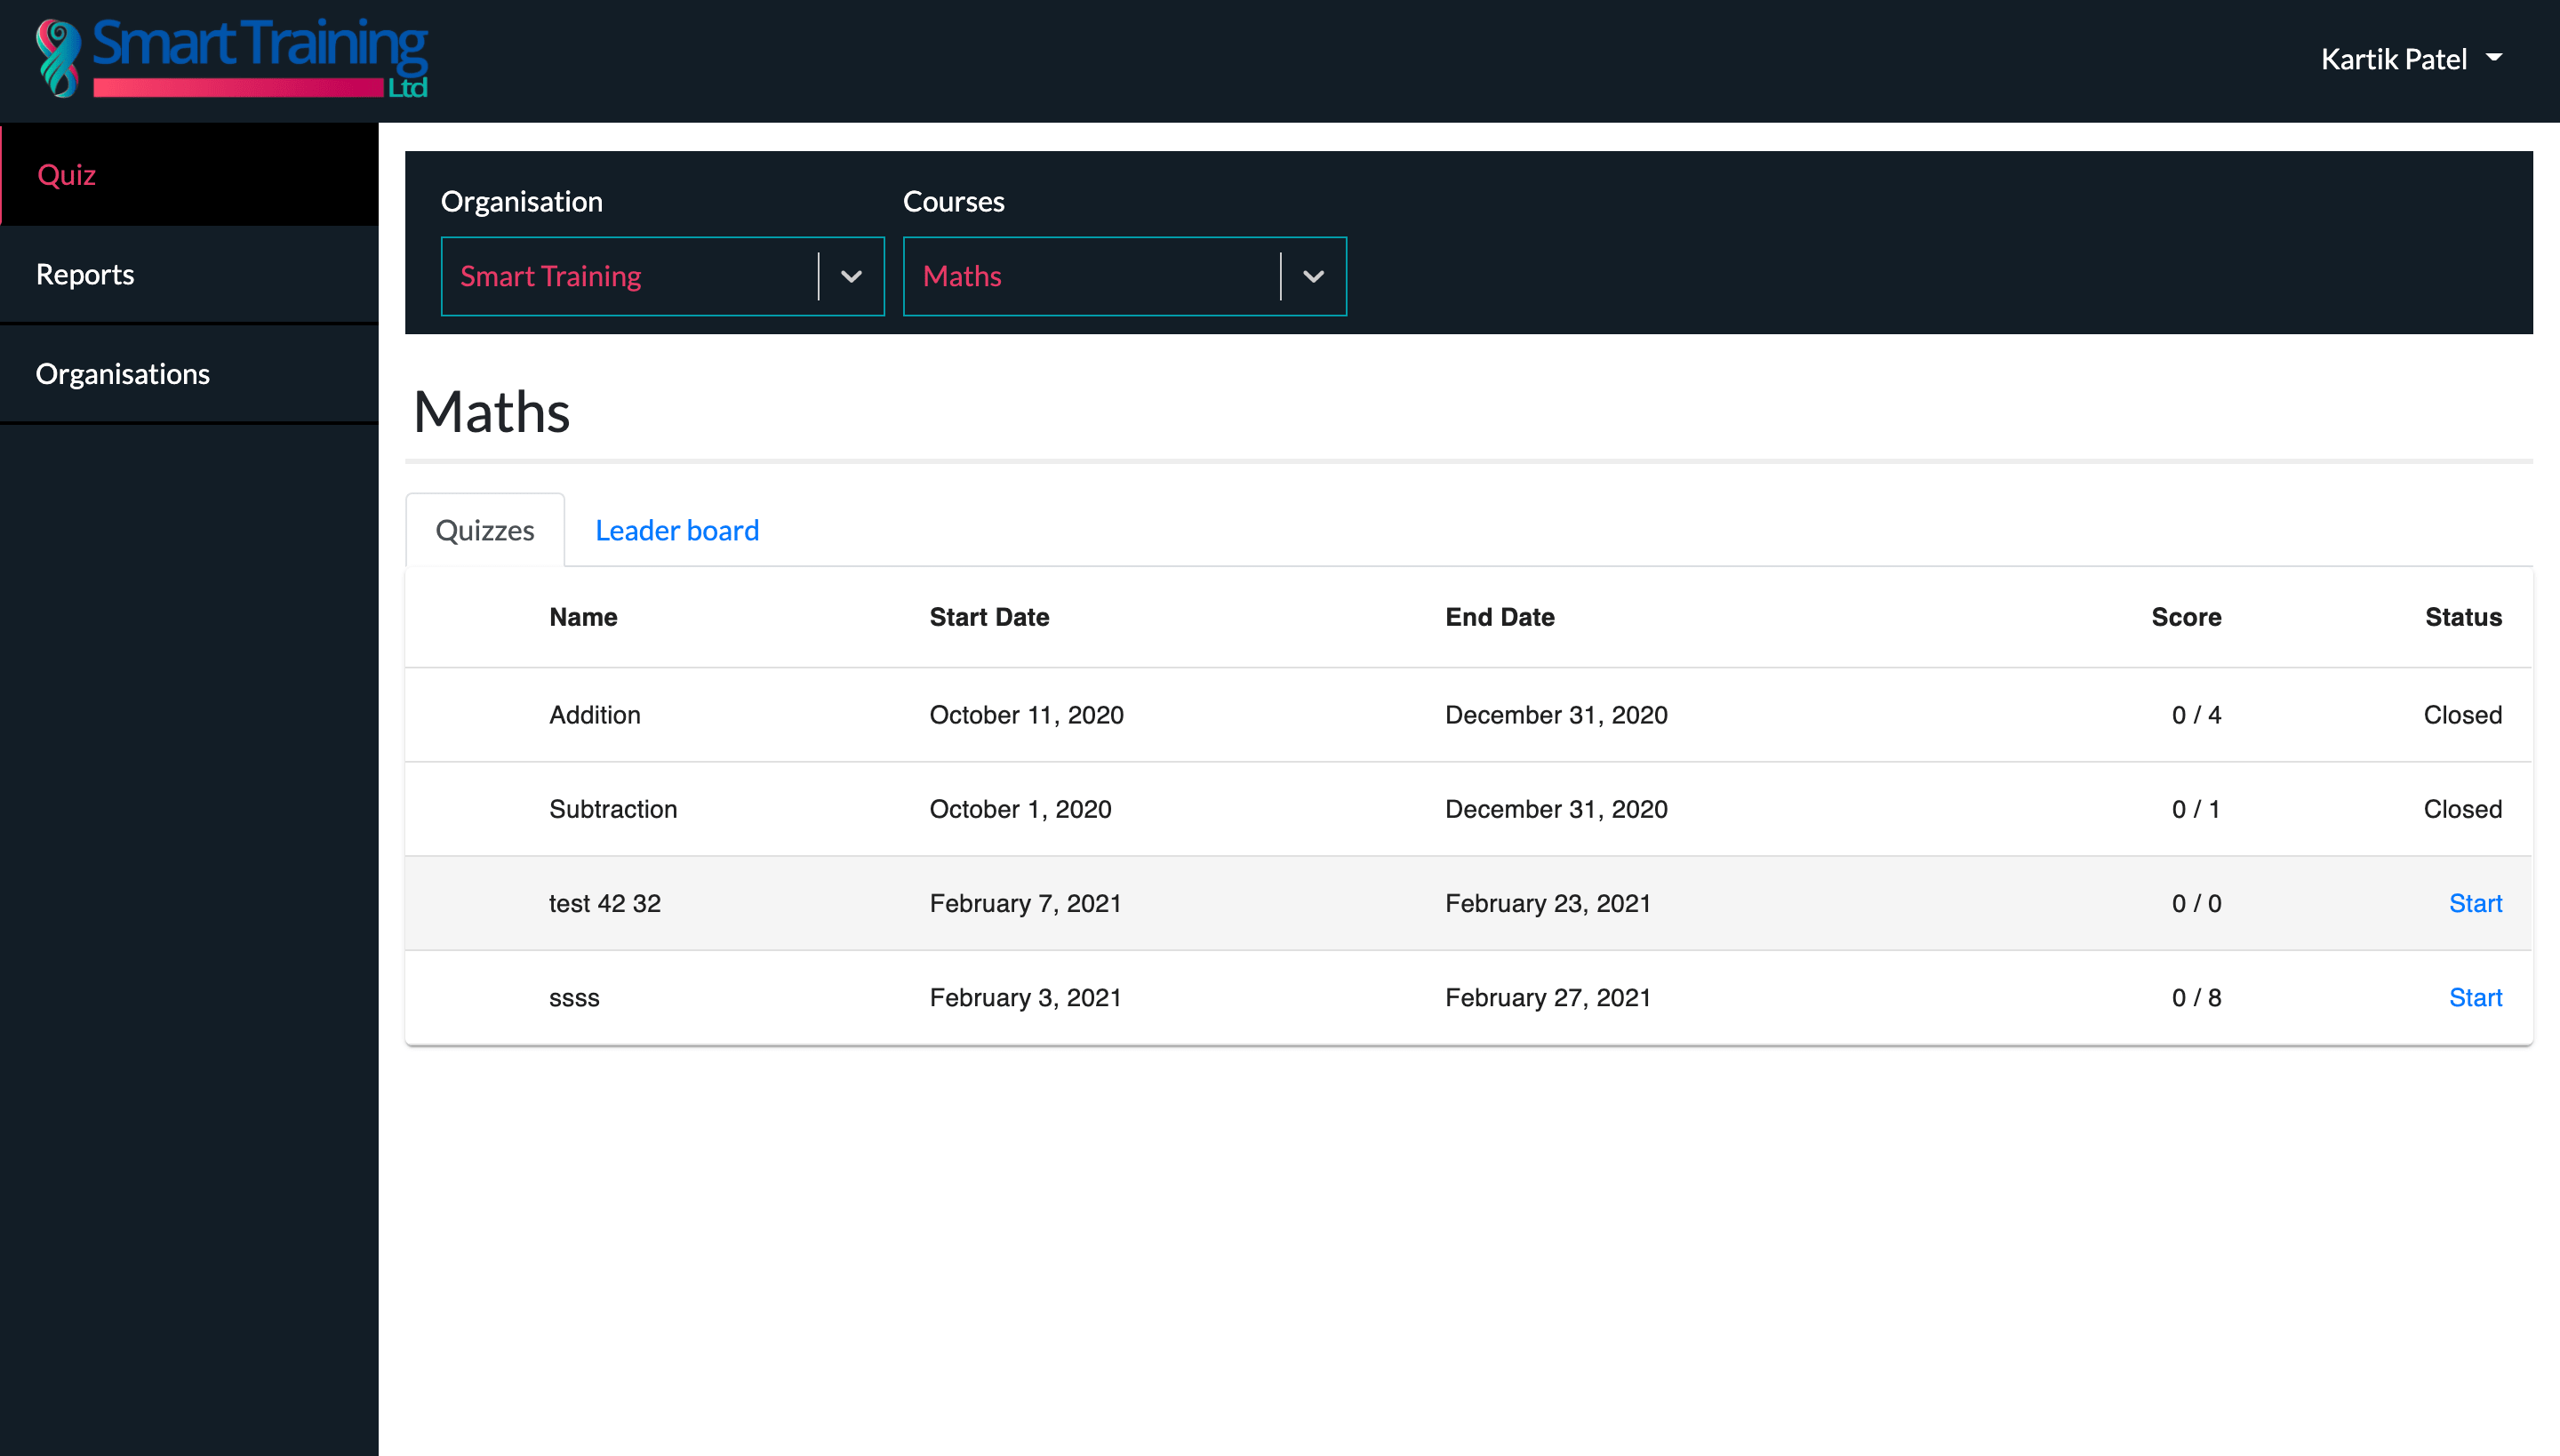Click the Status column header
Image resolution: width=2560 pixels, height=1456 pixels.
coord(2463,617)
